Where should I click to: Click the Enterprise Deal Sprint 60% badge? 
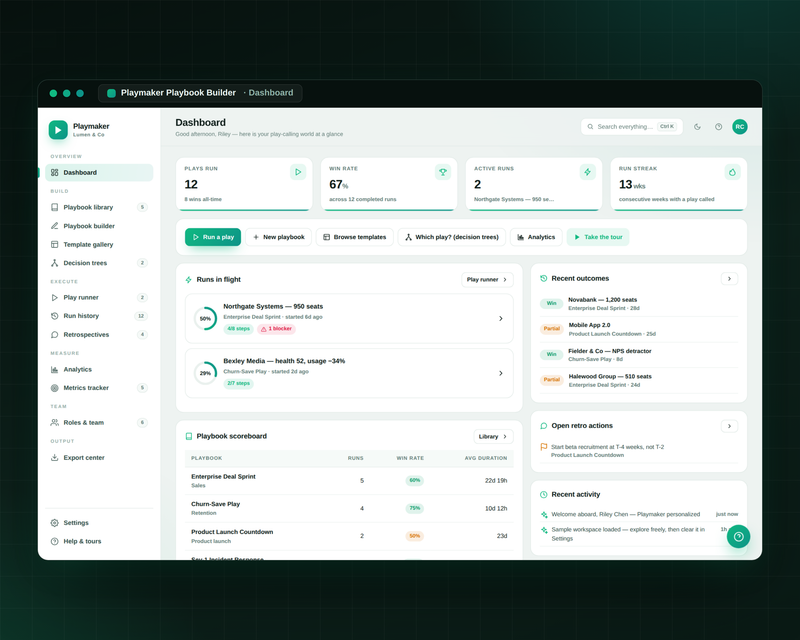tap(414, 480)
